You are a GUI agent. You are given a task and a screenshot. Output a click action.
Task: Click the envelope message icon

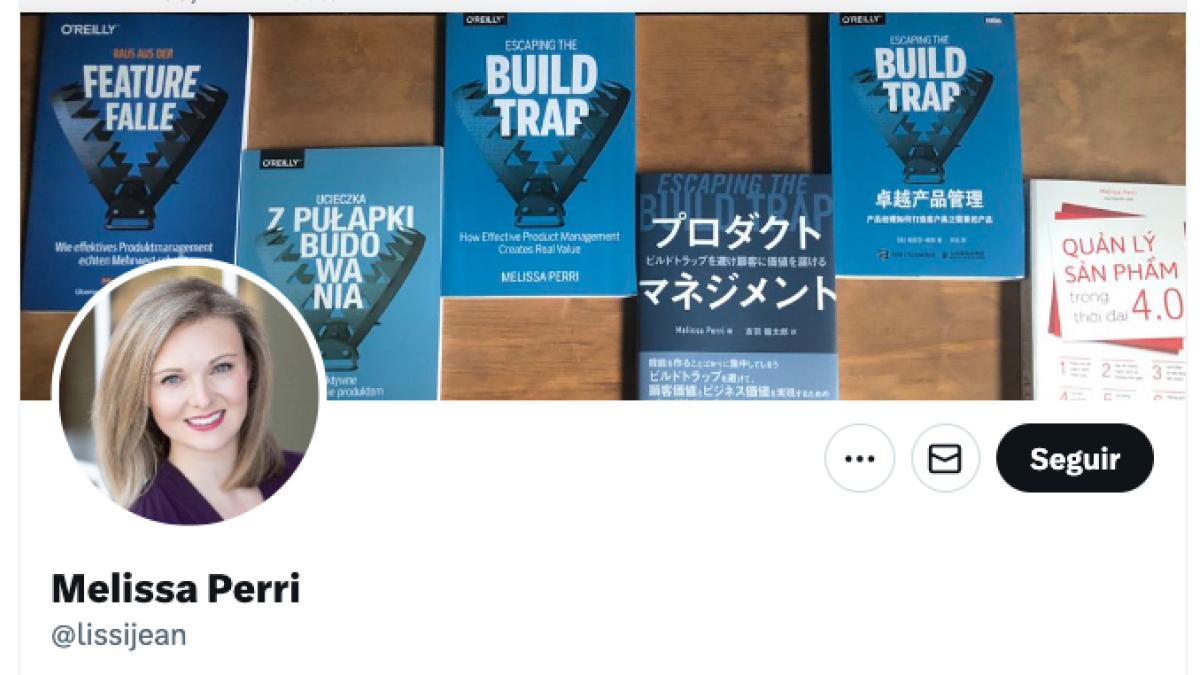click(945, 458)
